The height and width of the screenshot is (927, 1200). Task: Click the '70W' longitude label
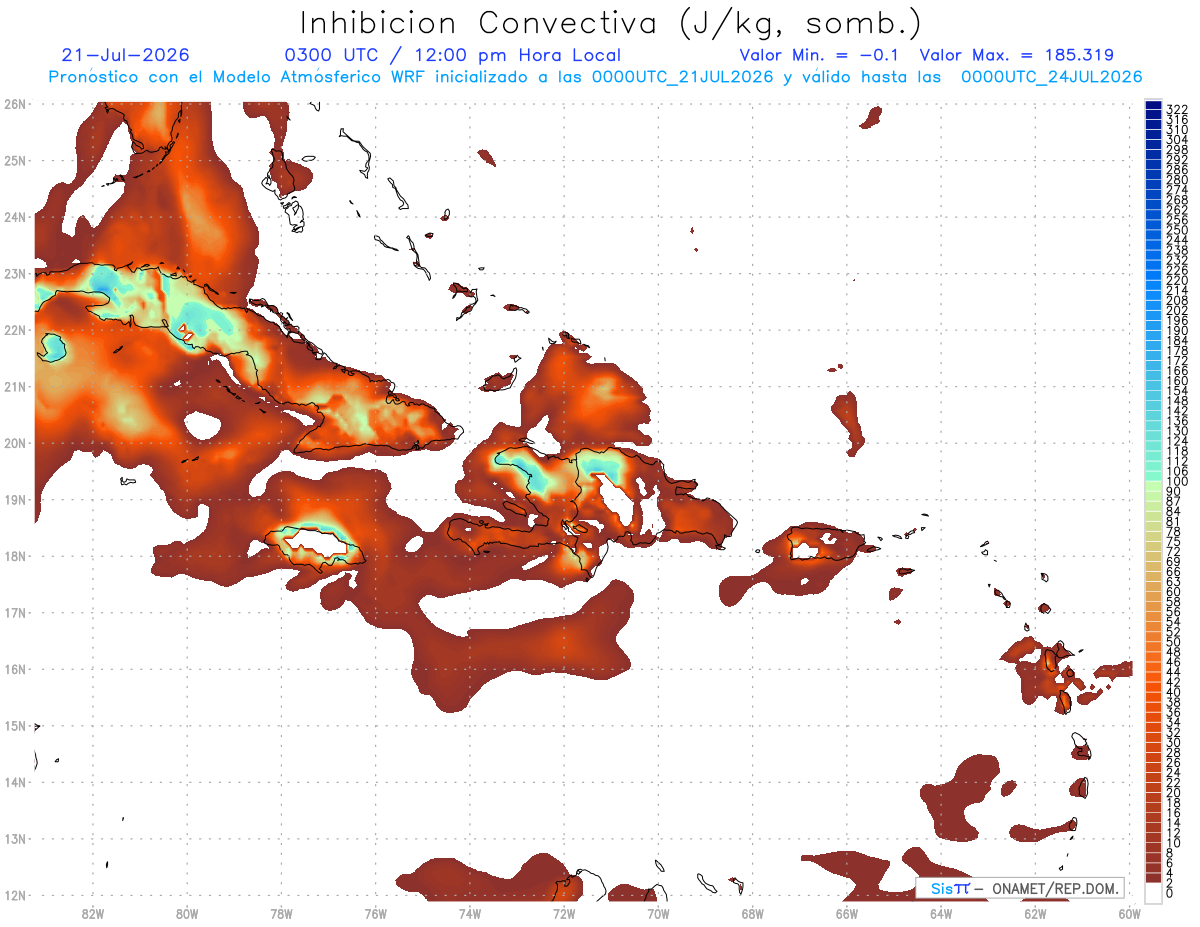(x=658, y=912)
